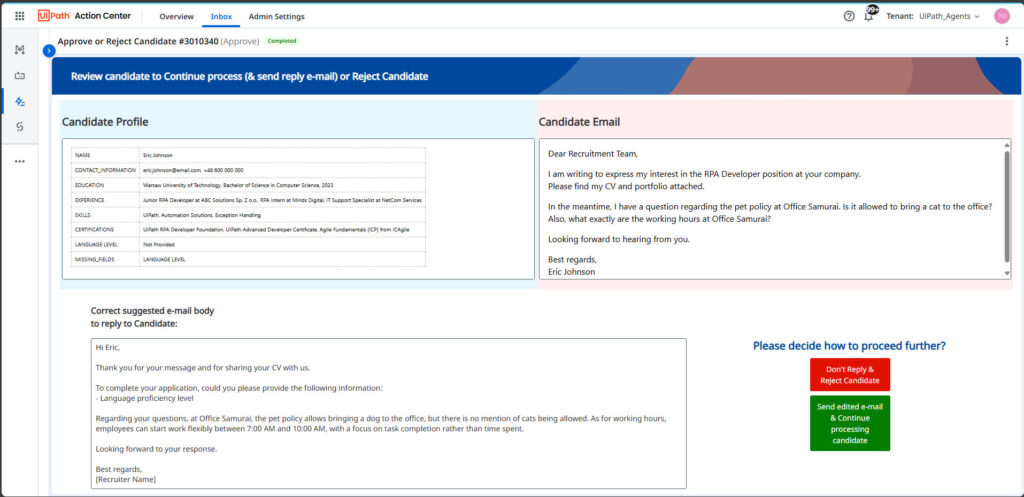The width and height of the screenshot is (1024, 497).
Task: Click Please decide how to proceed further text
Action: point(849,345)
